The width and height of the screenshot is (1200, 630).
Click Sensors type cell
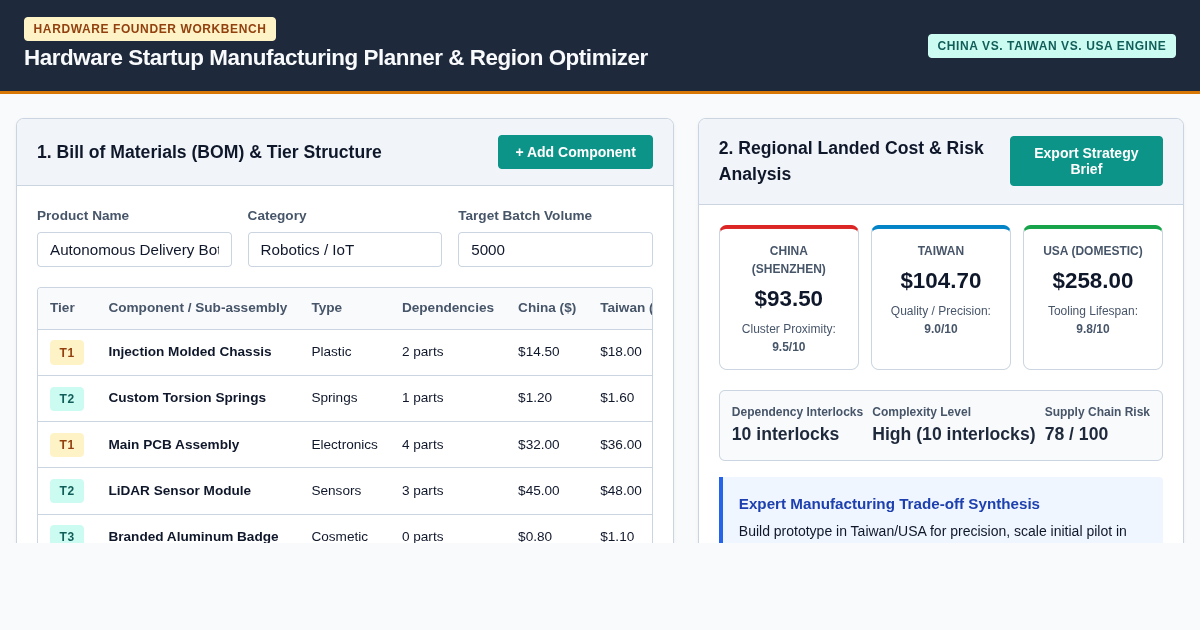[336, 491]
